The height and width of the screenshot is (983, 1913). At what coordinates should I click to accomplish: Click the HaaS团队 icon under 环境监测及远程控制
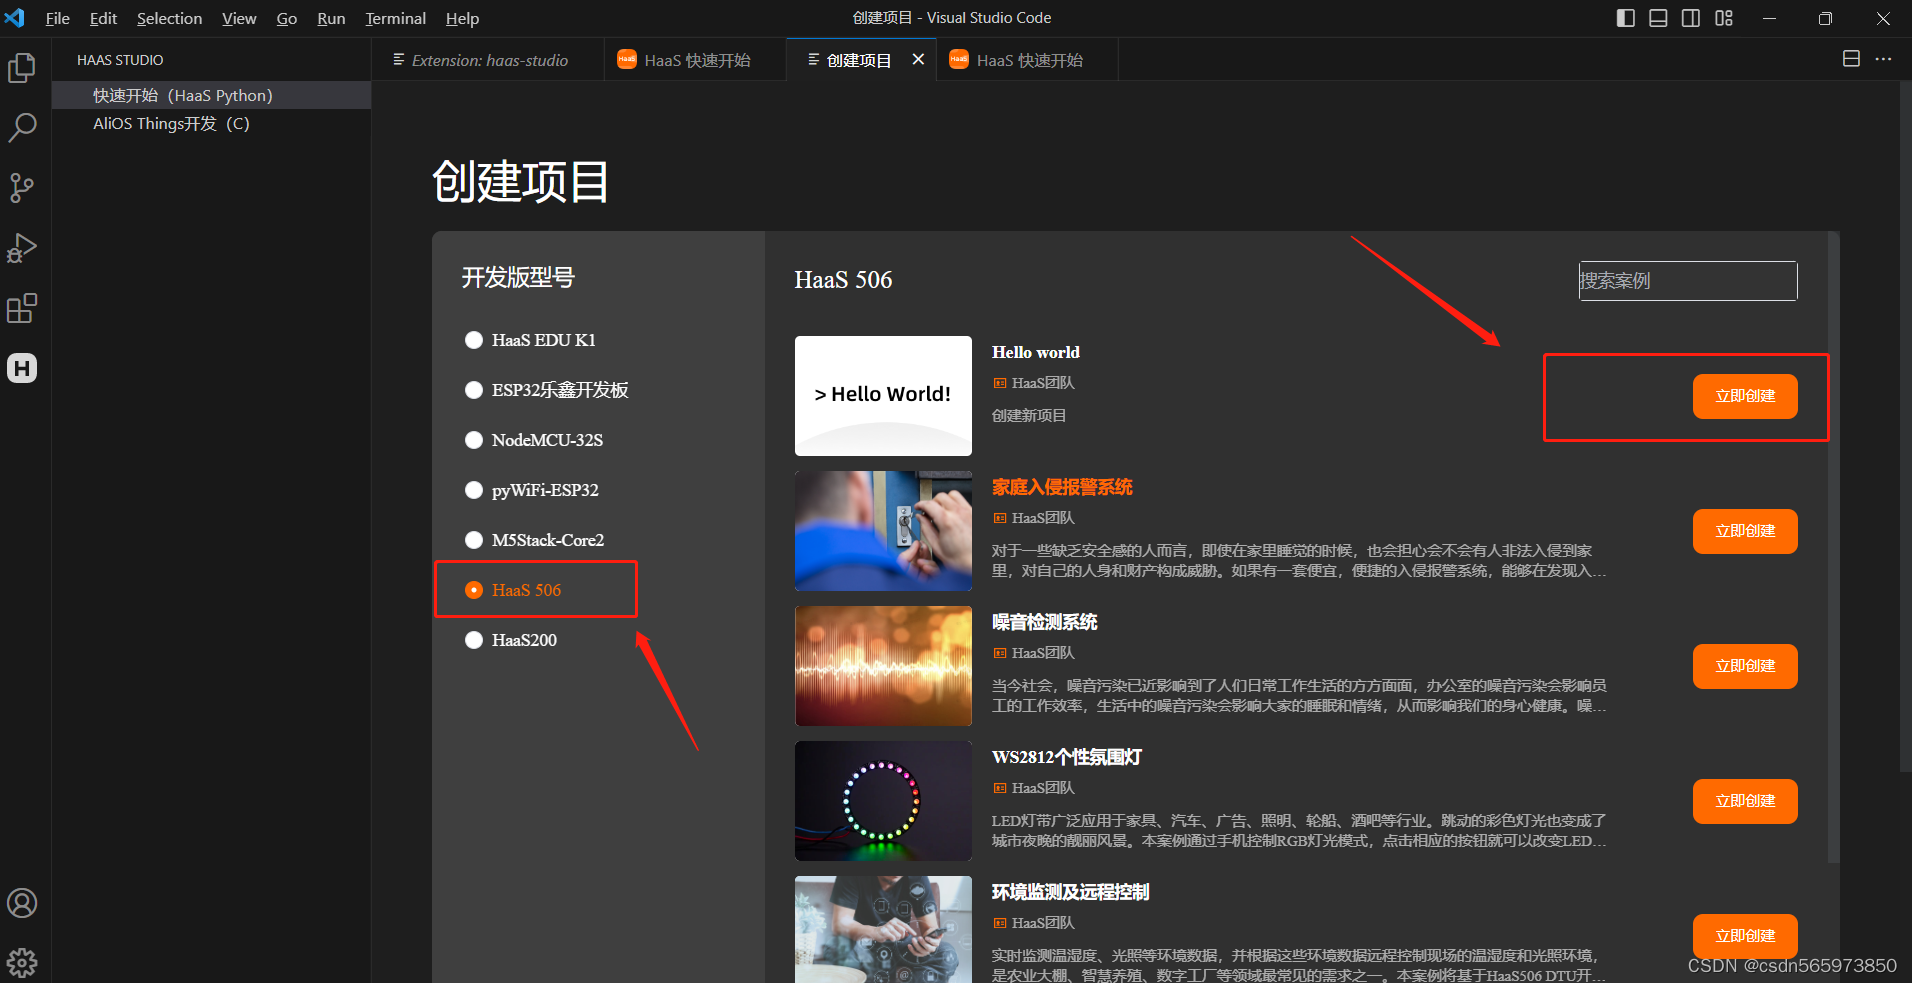coord(999,923)
